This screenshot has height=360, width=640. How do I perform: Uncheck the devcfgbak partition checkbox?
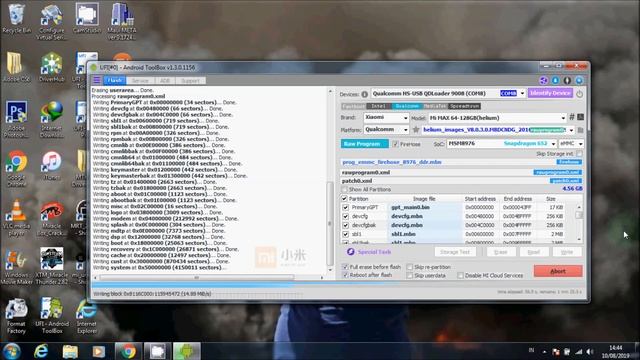[346, 225]
